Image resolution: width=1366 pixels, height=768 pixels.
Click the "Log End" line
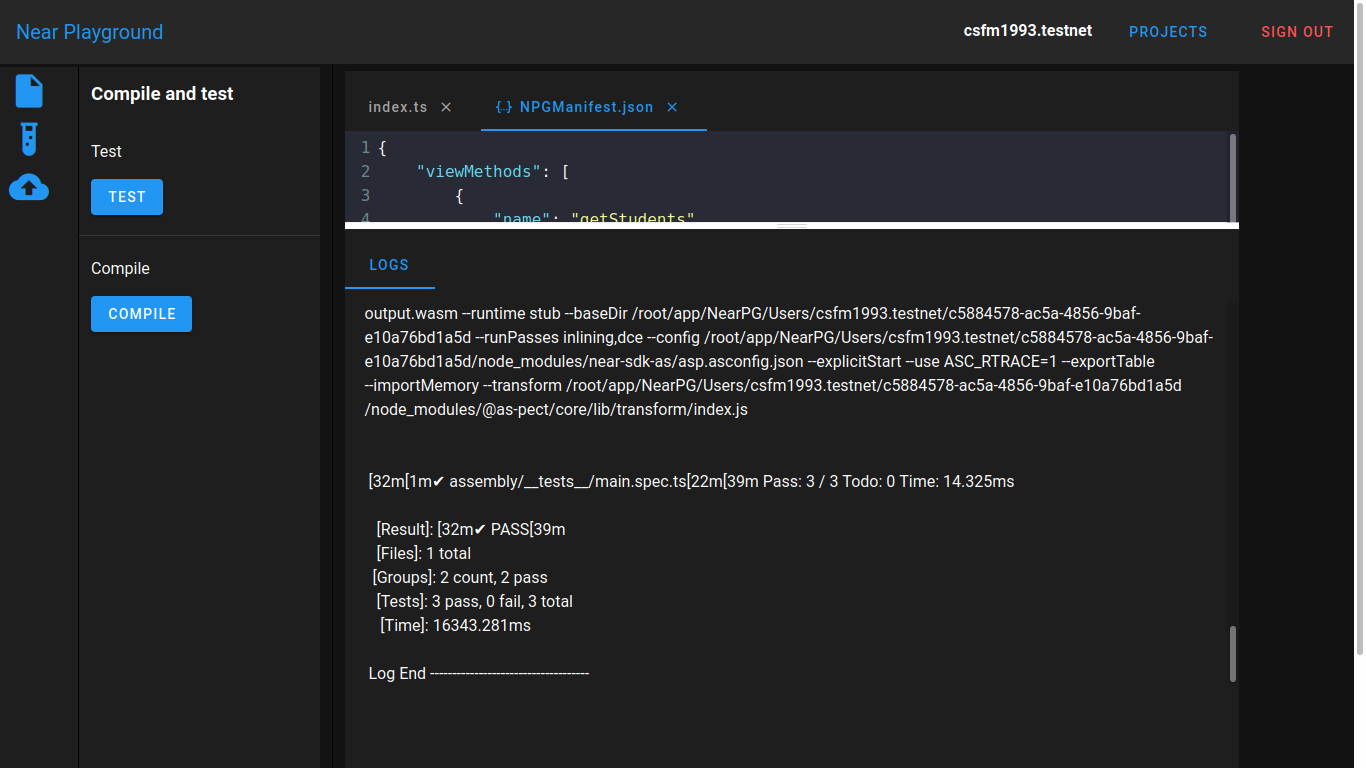point(479,674)
